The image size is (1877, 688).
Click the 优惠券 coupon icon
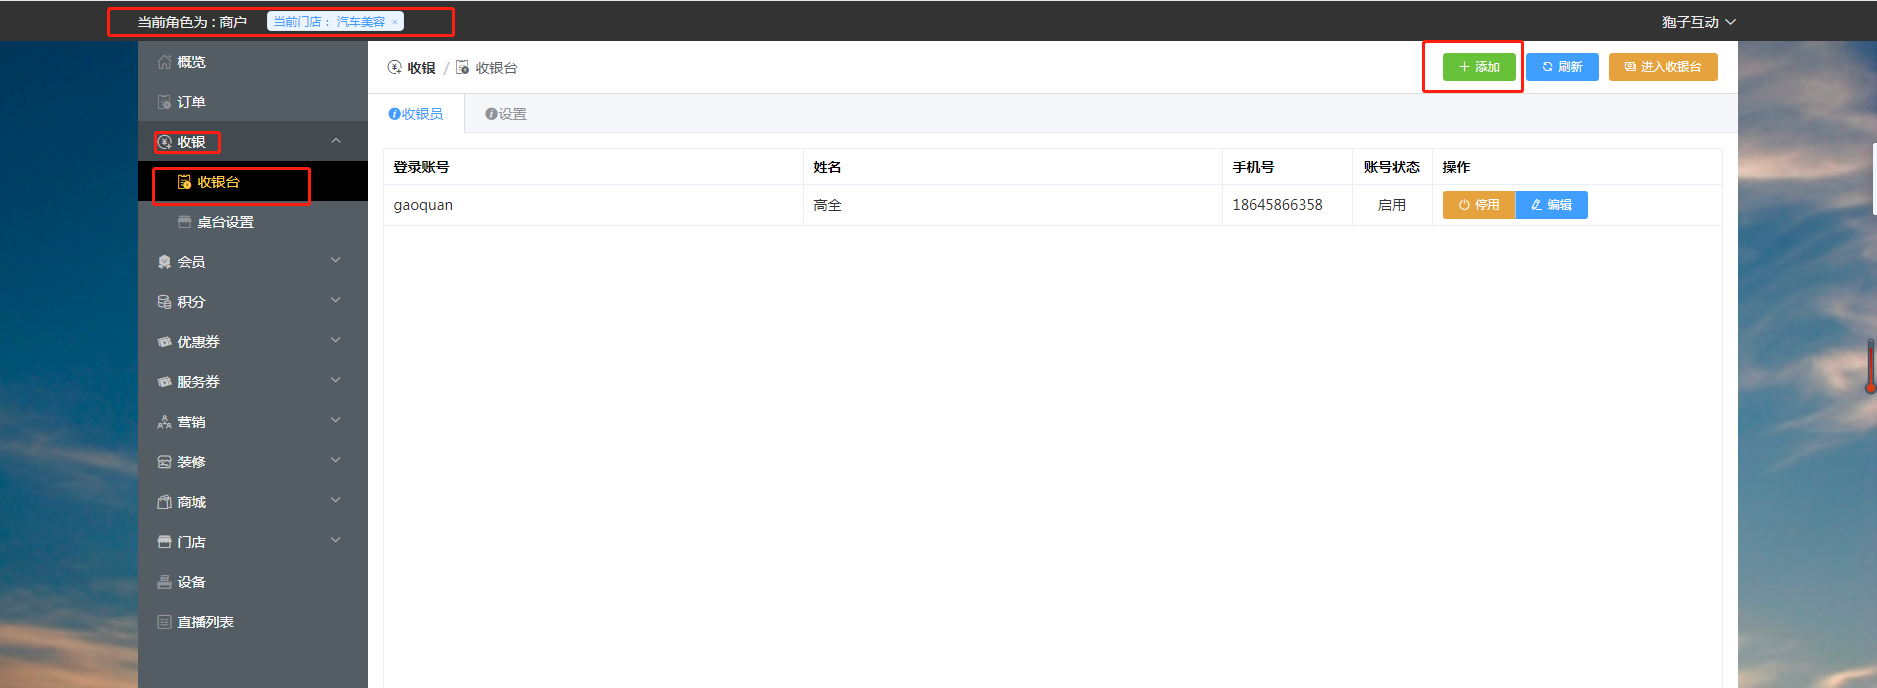pyautogui.click(x=164, y=342)
